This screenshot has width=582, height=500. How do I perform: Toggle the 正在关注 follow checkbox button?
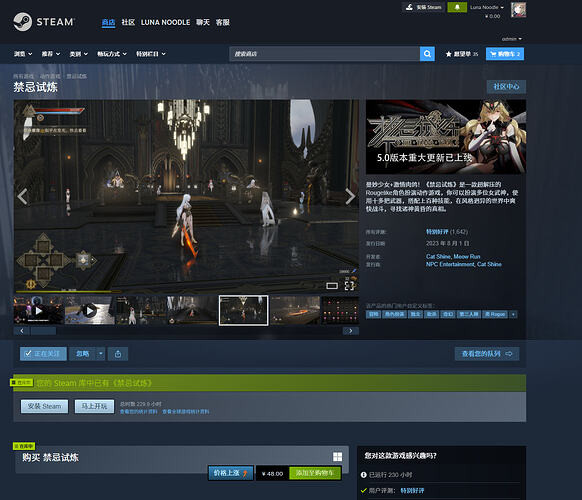tap(43, 354)
